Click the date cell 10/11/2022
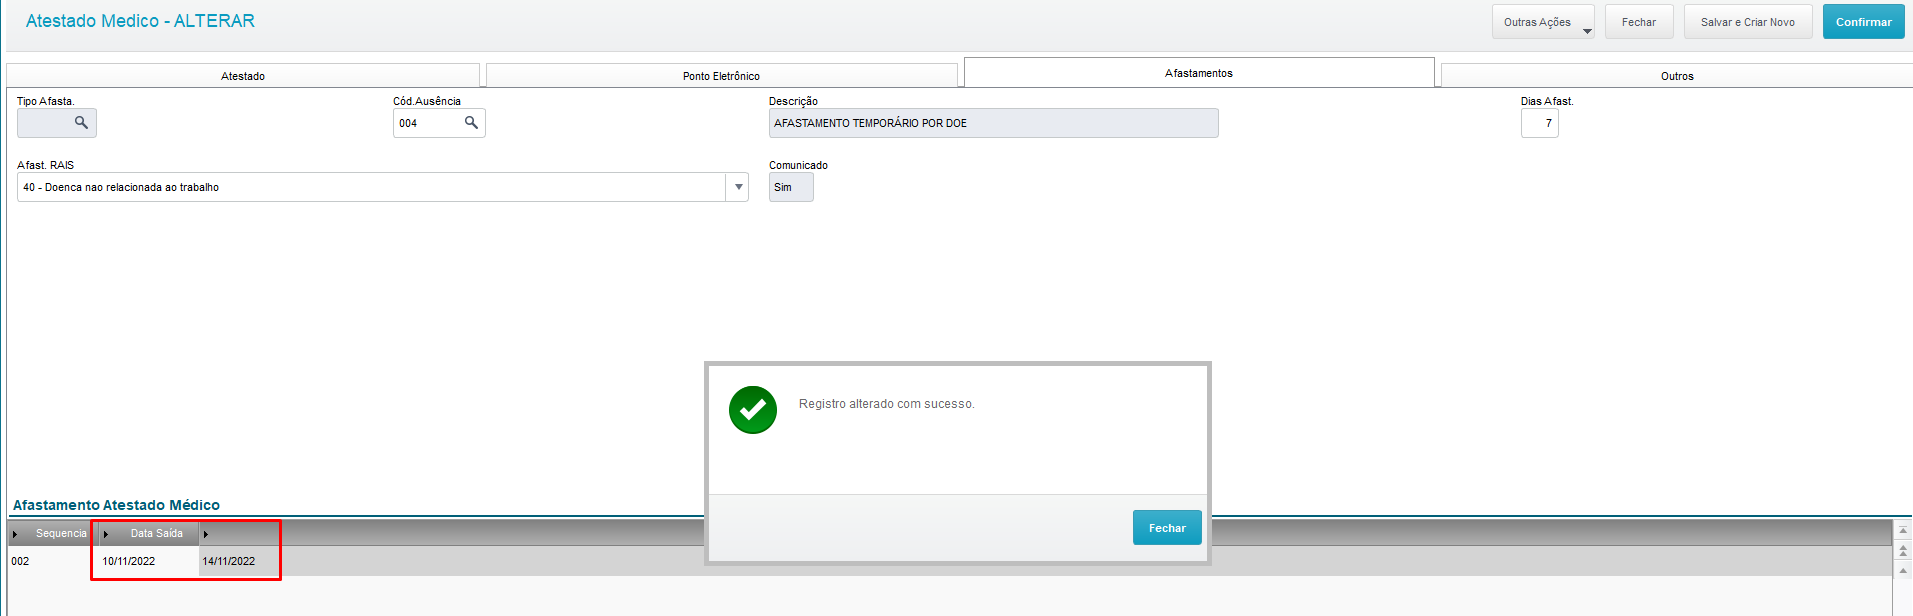1913x616 pixels. click(148, 561)
